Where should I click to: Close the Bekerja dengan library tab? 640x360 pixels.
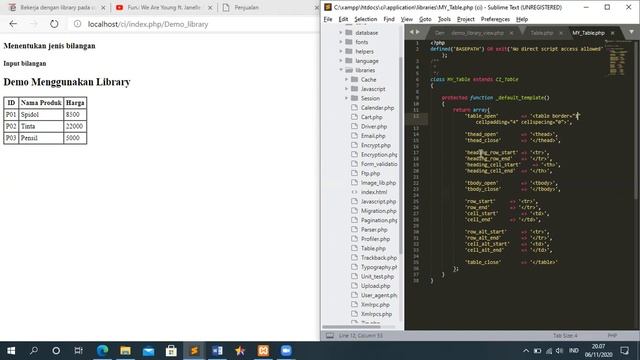click(103, 7)
